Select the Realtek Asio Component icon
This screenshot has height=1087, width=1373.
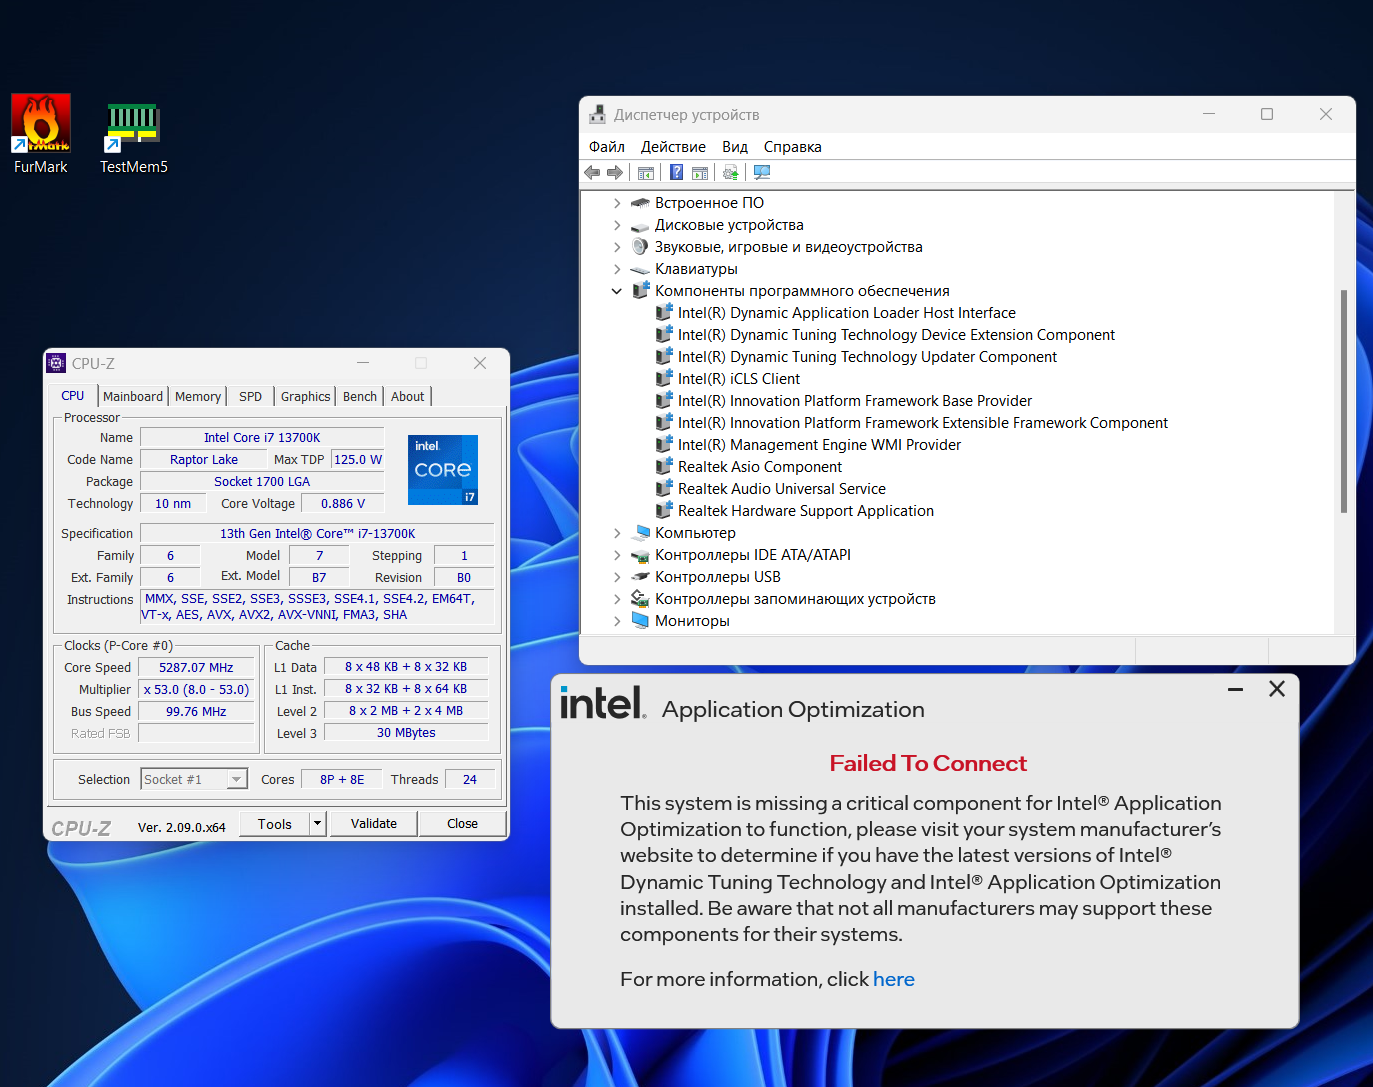[x=664, y=467]
